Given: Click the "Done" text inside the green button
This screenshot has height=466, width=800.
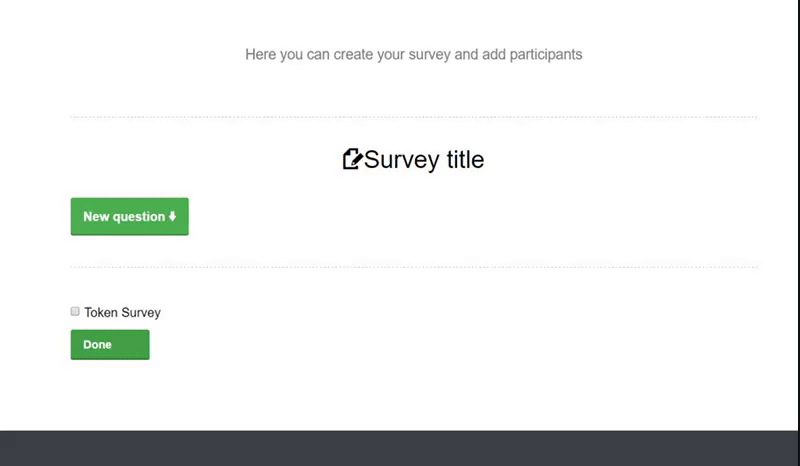Looking at the screenshot, I should [x=98, y=345].
